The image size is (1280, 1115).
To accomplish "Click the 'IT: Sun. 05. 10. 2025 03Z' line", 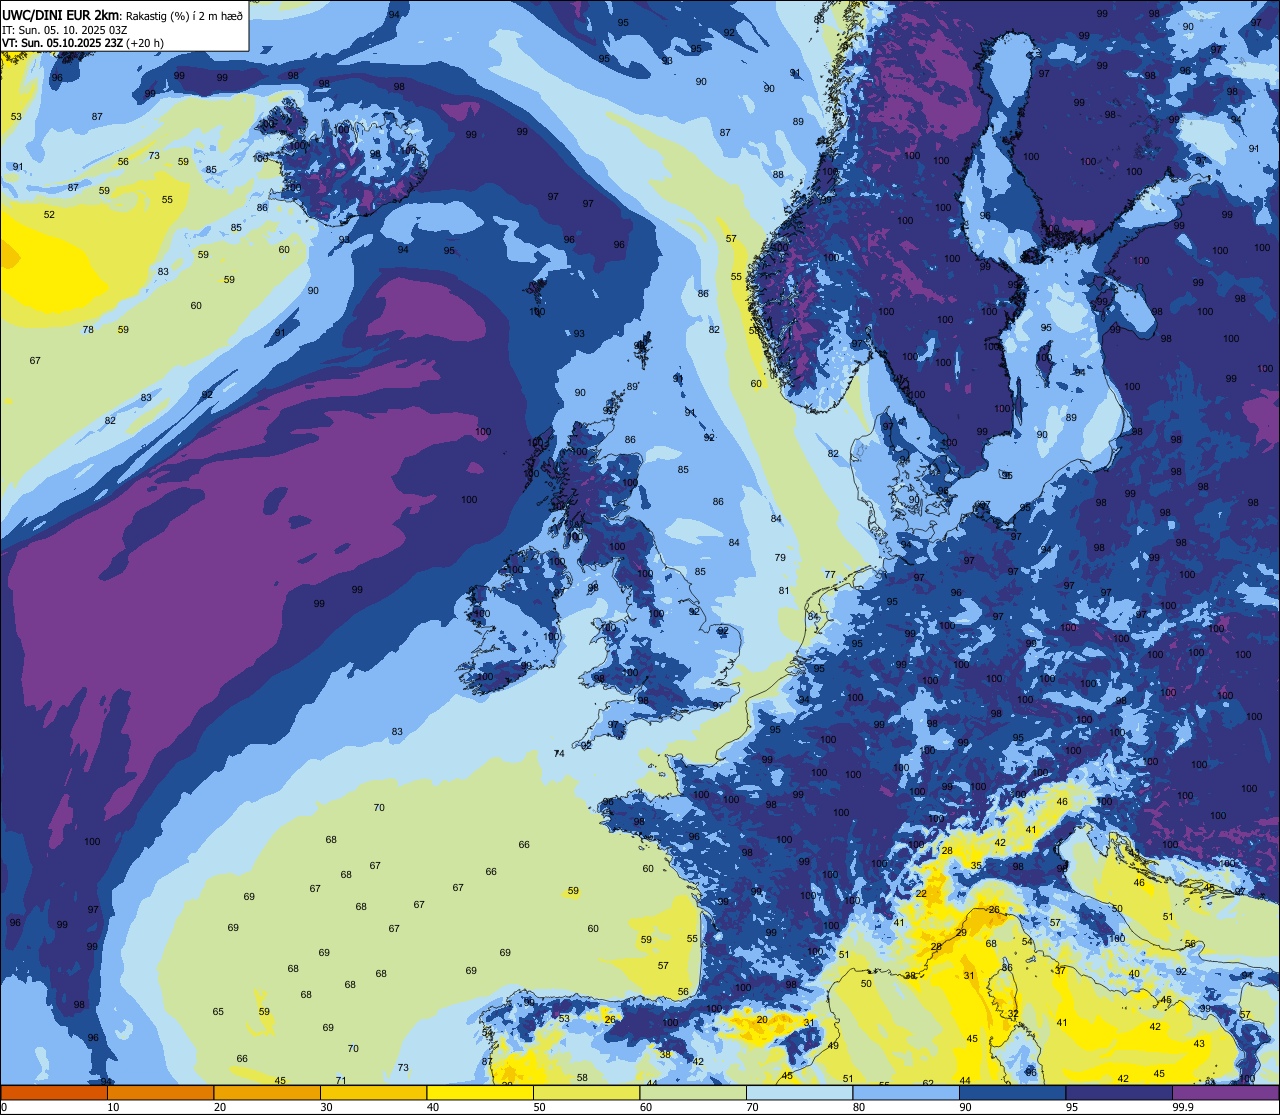I will click(64, 29).
